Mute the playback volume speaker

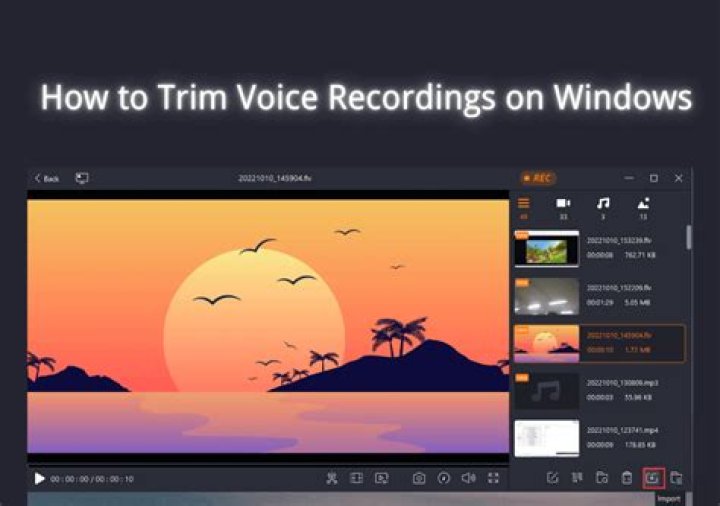pos(468,478)
